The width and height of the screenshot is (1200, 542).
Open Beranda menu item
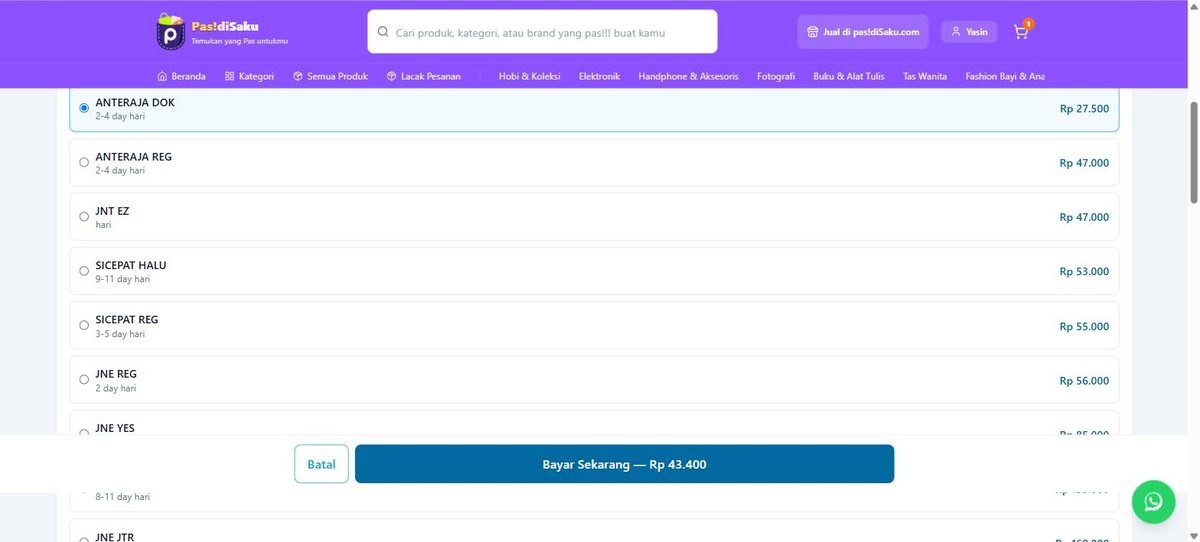point(182,76)
